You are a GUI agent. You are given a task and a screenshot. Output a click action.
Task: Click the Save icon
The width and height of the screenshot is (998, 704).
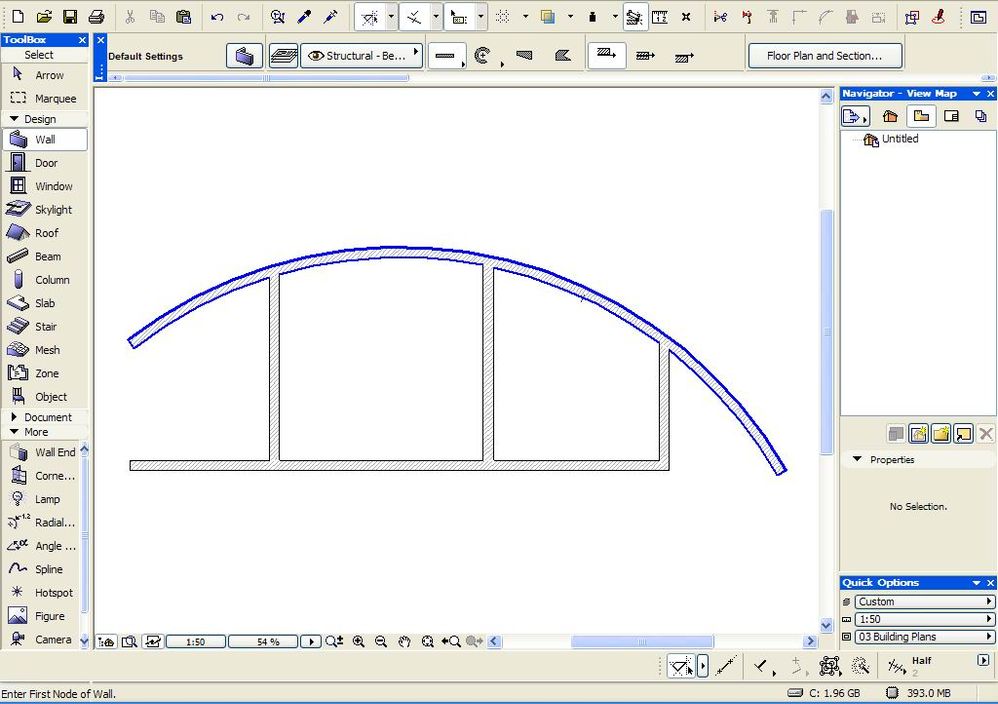pyautogui.click(x=70, y=17)
